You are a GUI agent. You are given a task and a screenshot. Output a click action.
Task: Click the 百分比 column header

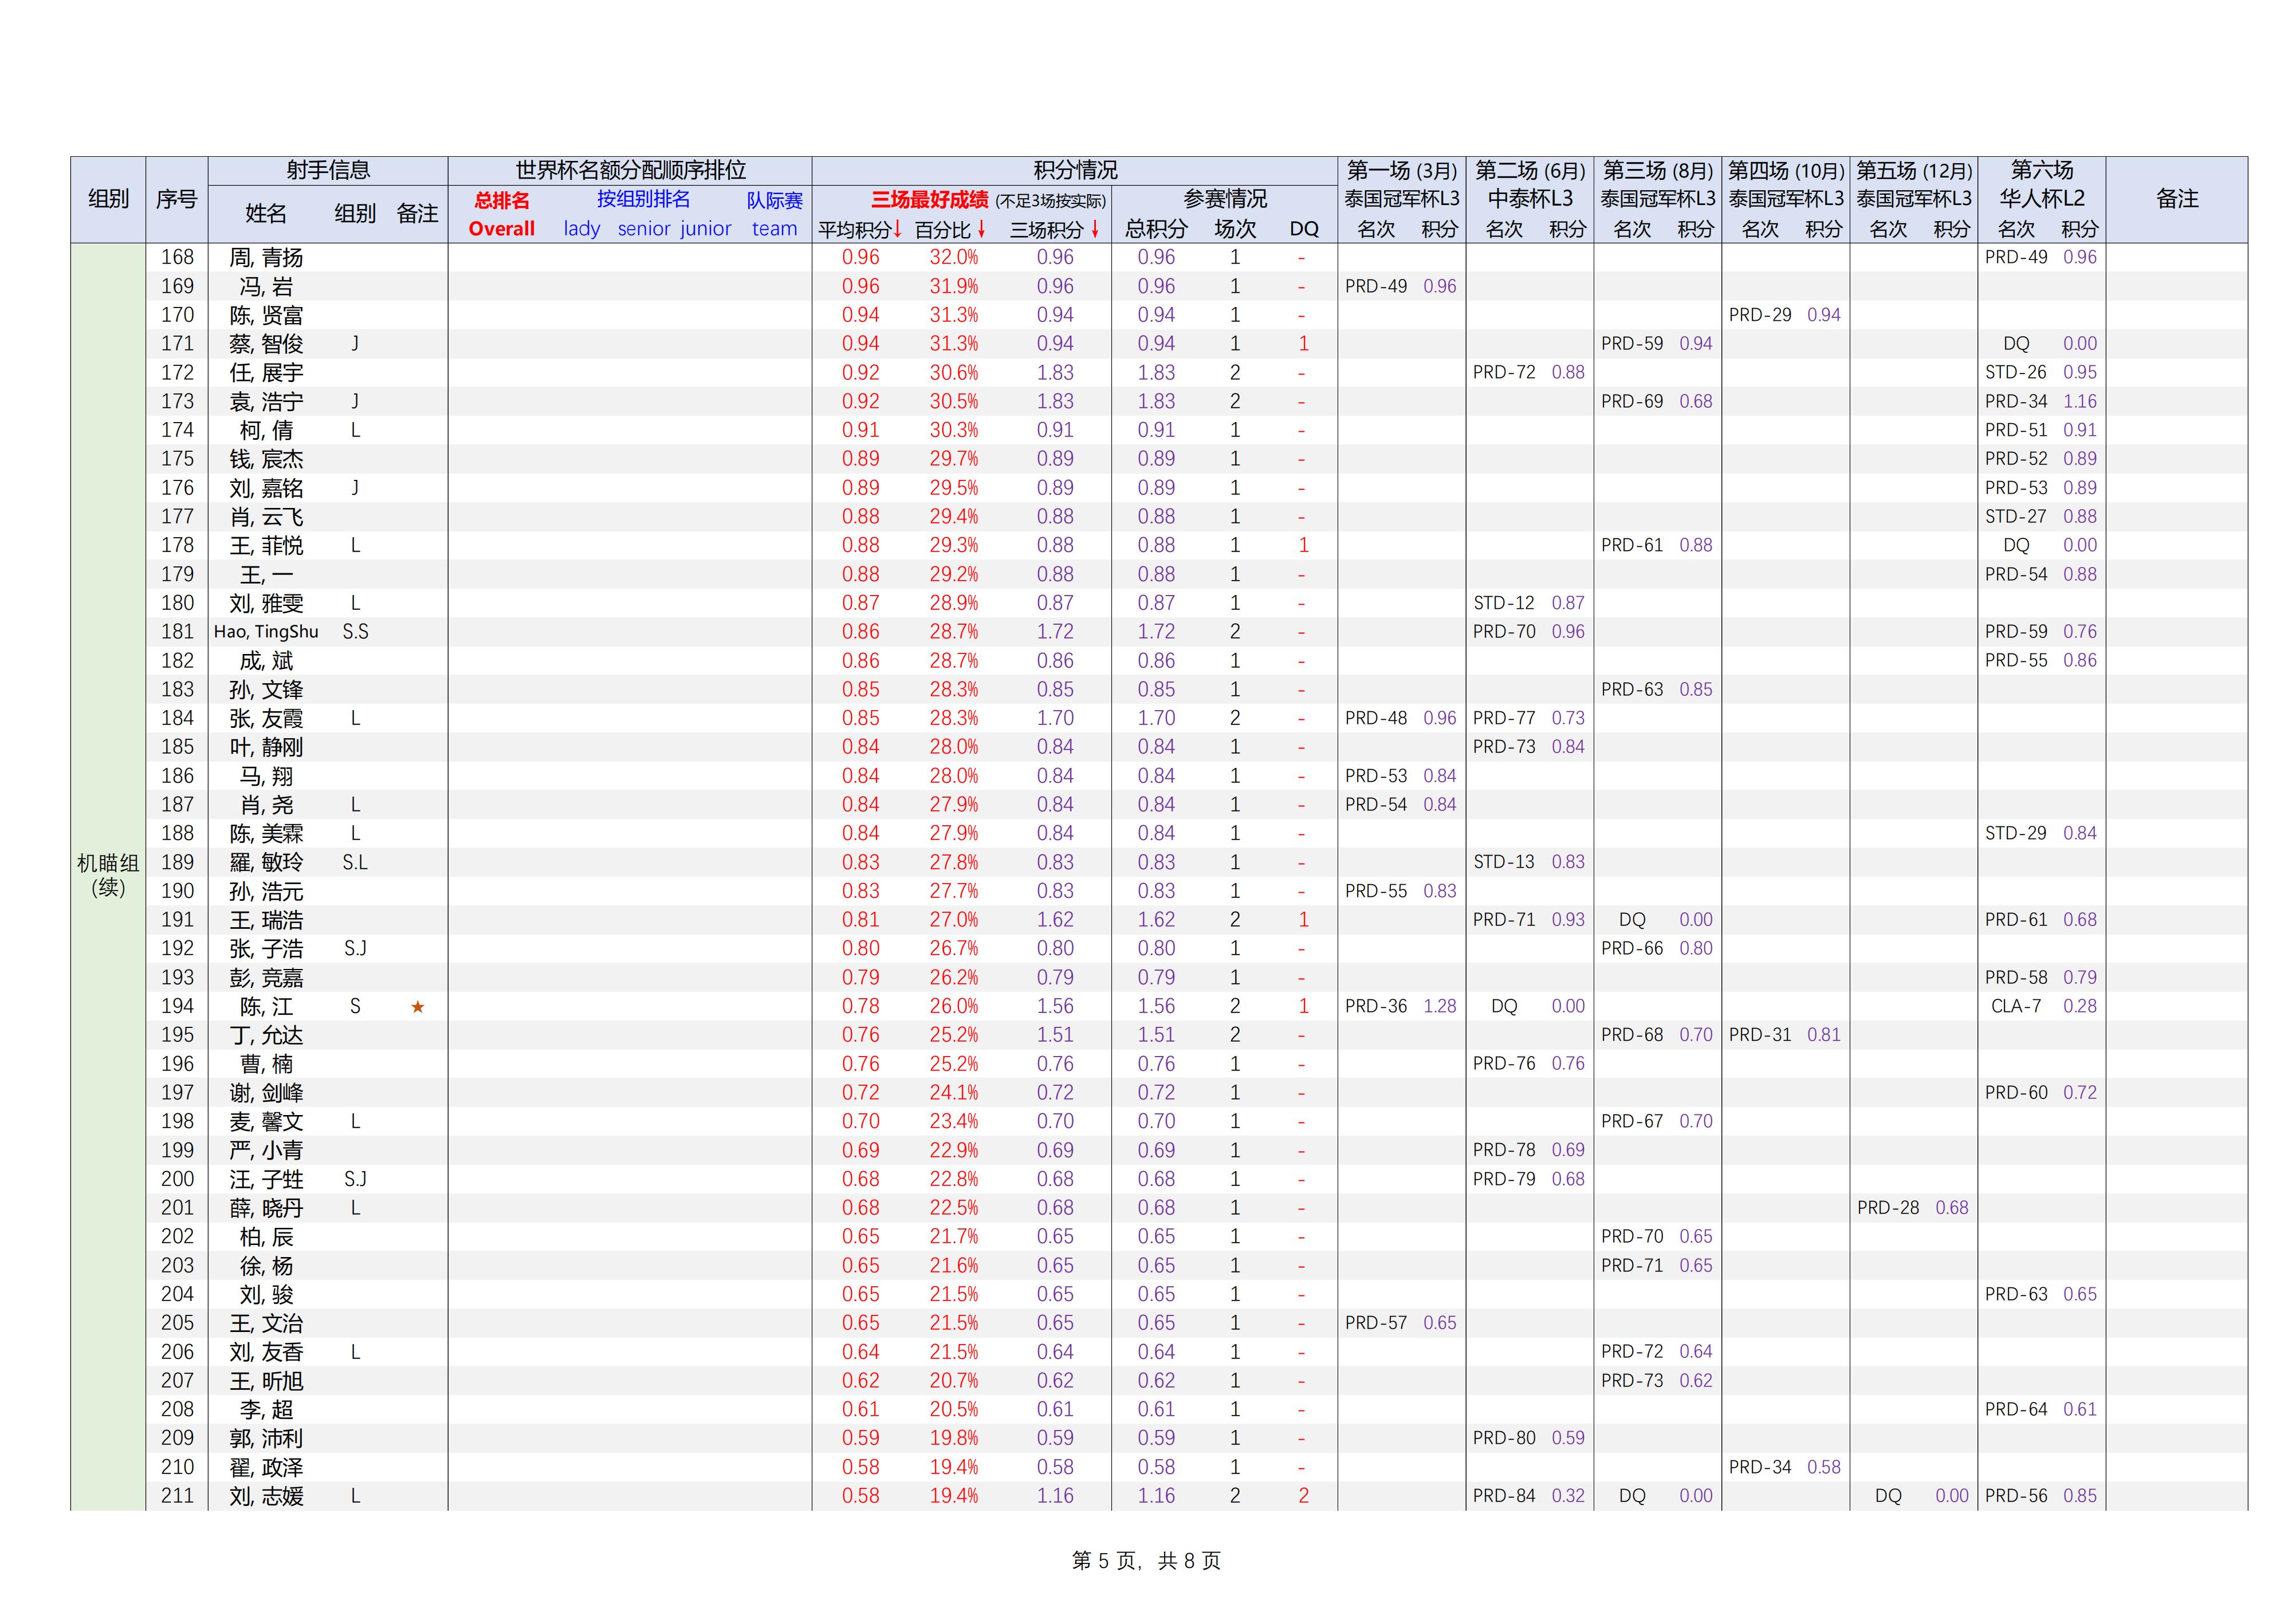(x=951, y=229)
